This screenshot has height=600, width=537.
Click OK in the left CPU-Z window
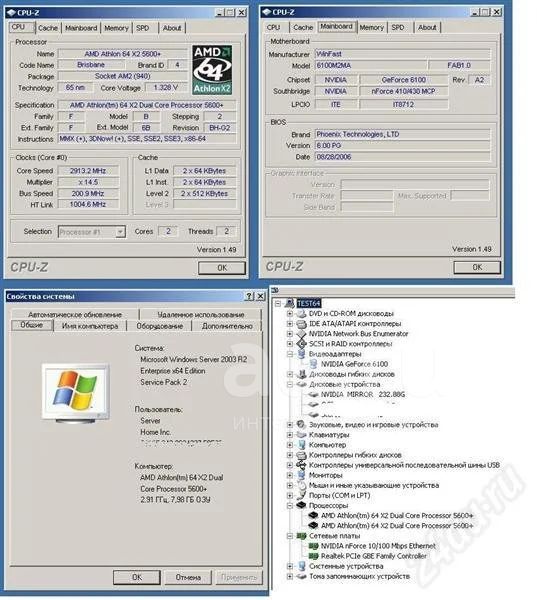[x=222, y=268]
